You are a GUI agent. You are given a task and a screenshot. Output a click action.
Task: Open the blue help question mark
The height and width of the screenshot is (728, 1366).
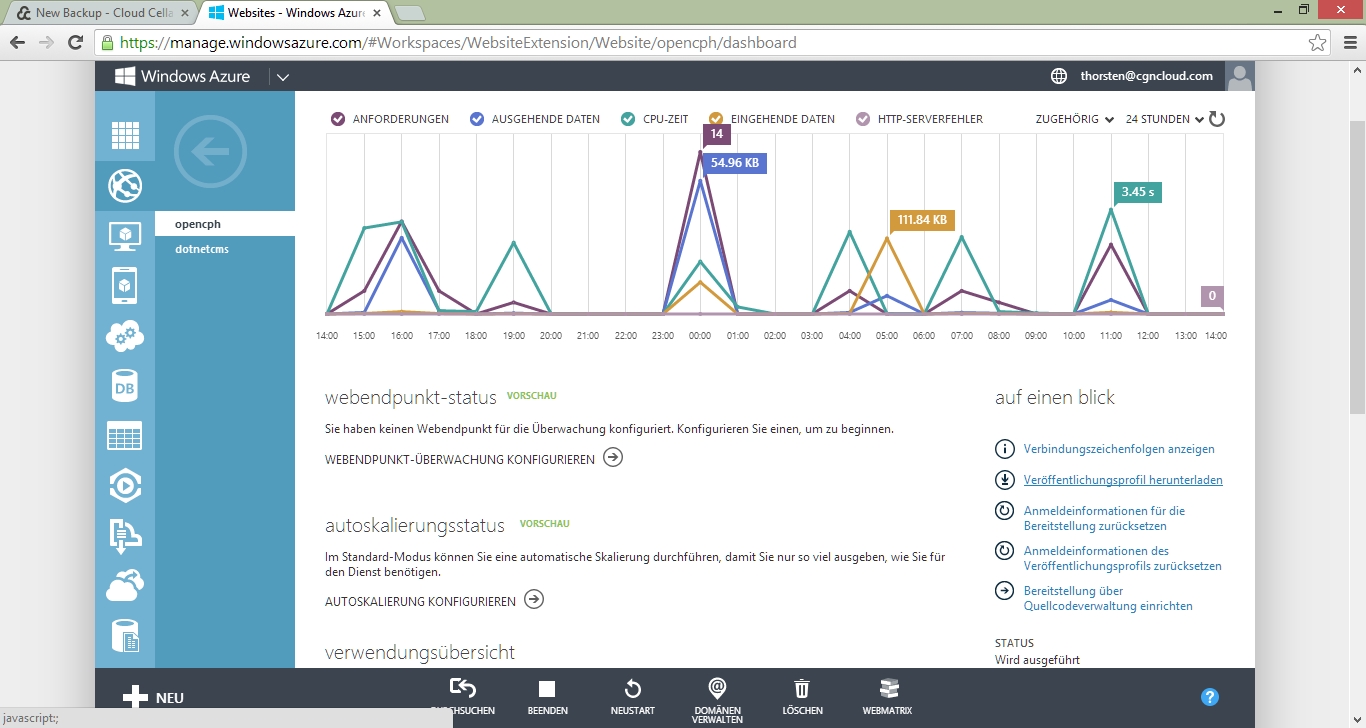(x=1209, y=697)
